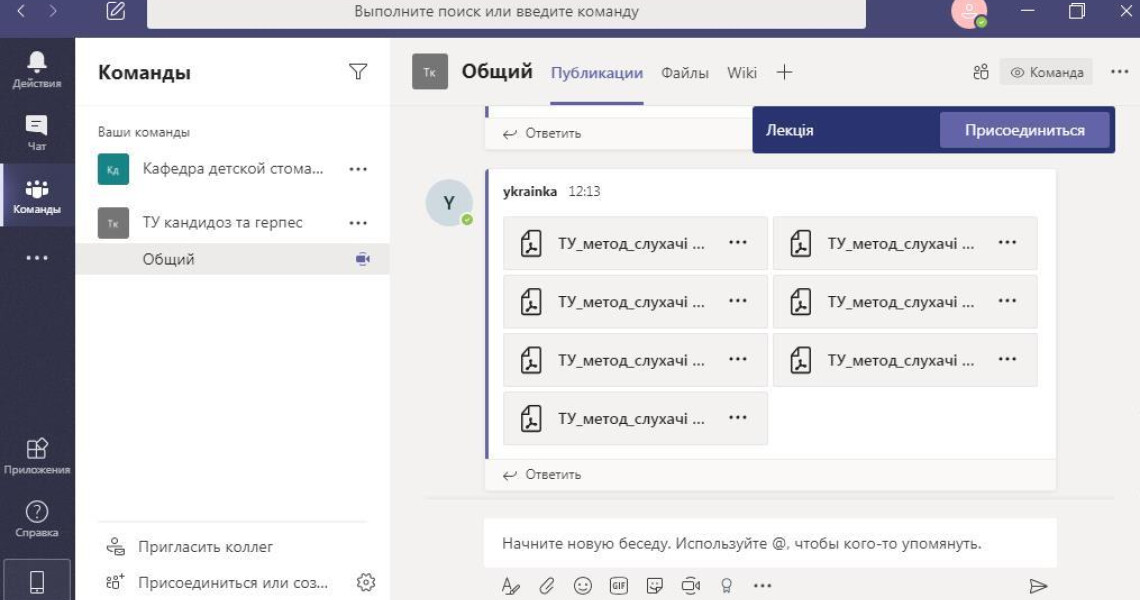
Task: Open the emoji smiley picker
Action: coord(583,585)
